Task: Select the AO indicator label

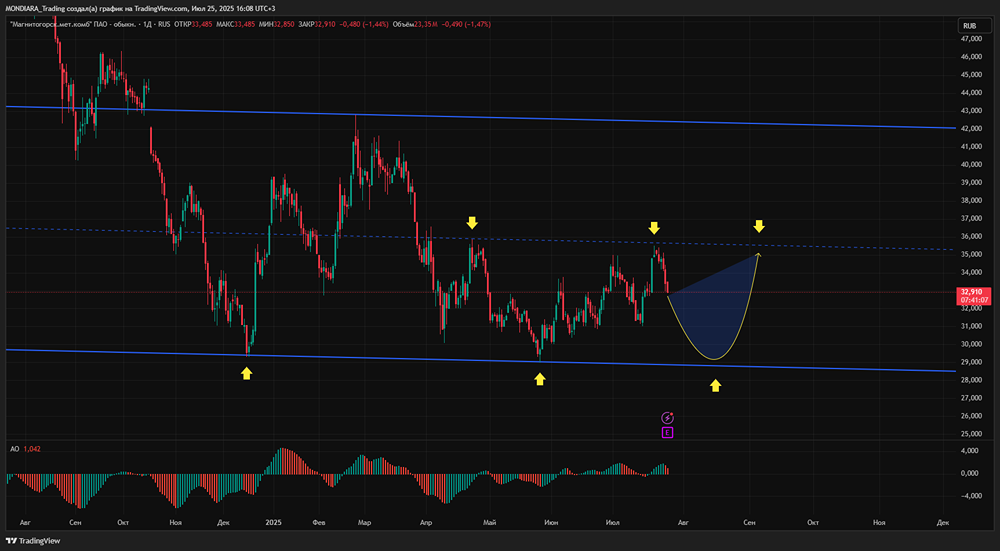Action: point(14,449)
